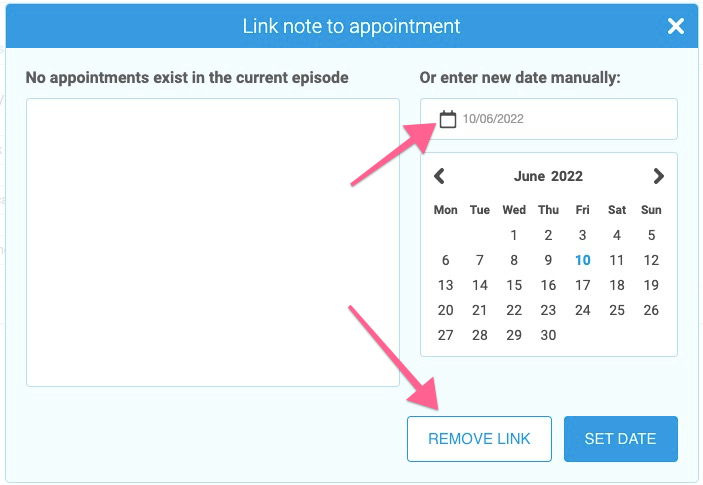Select June 6 in the calendar
The image size is (703, 485).
pos(446,260)
